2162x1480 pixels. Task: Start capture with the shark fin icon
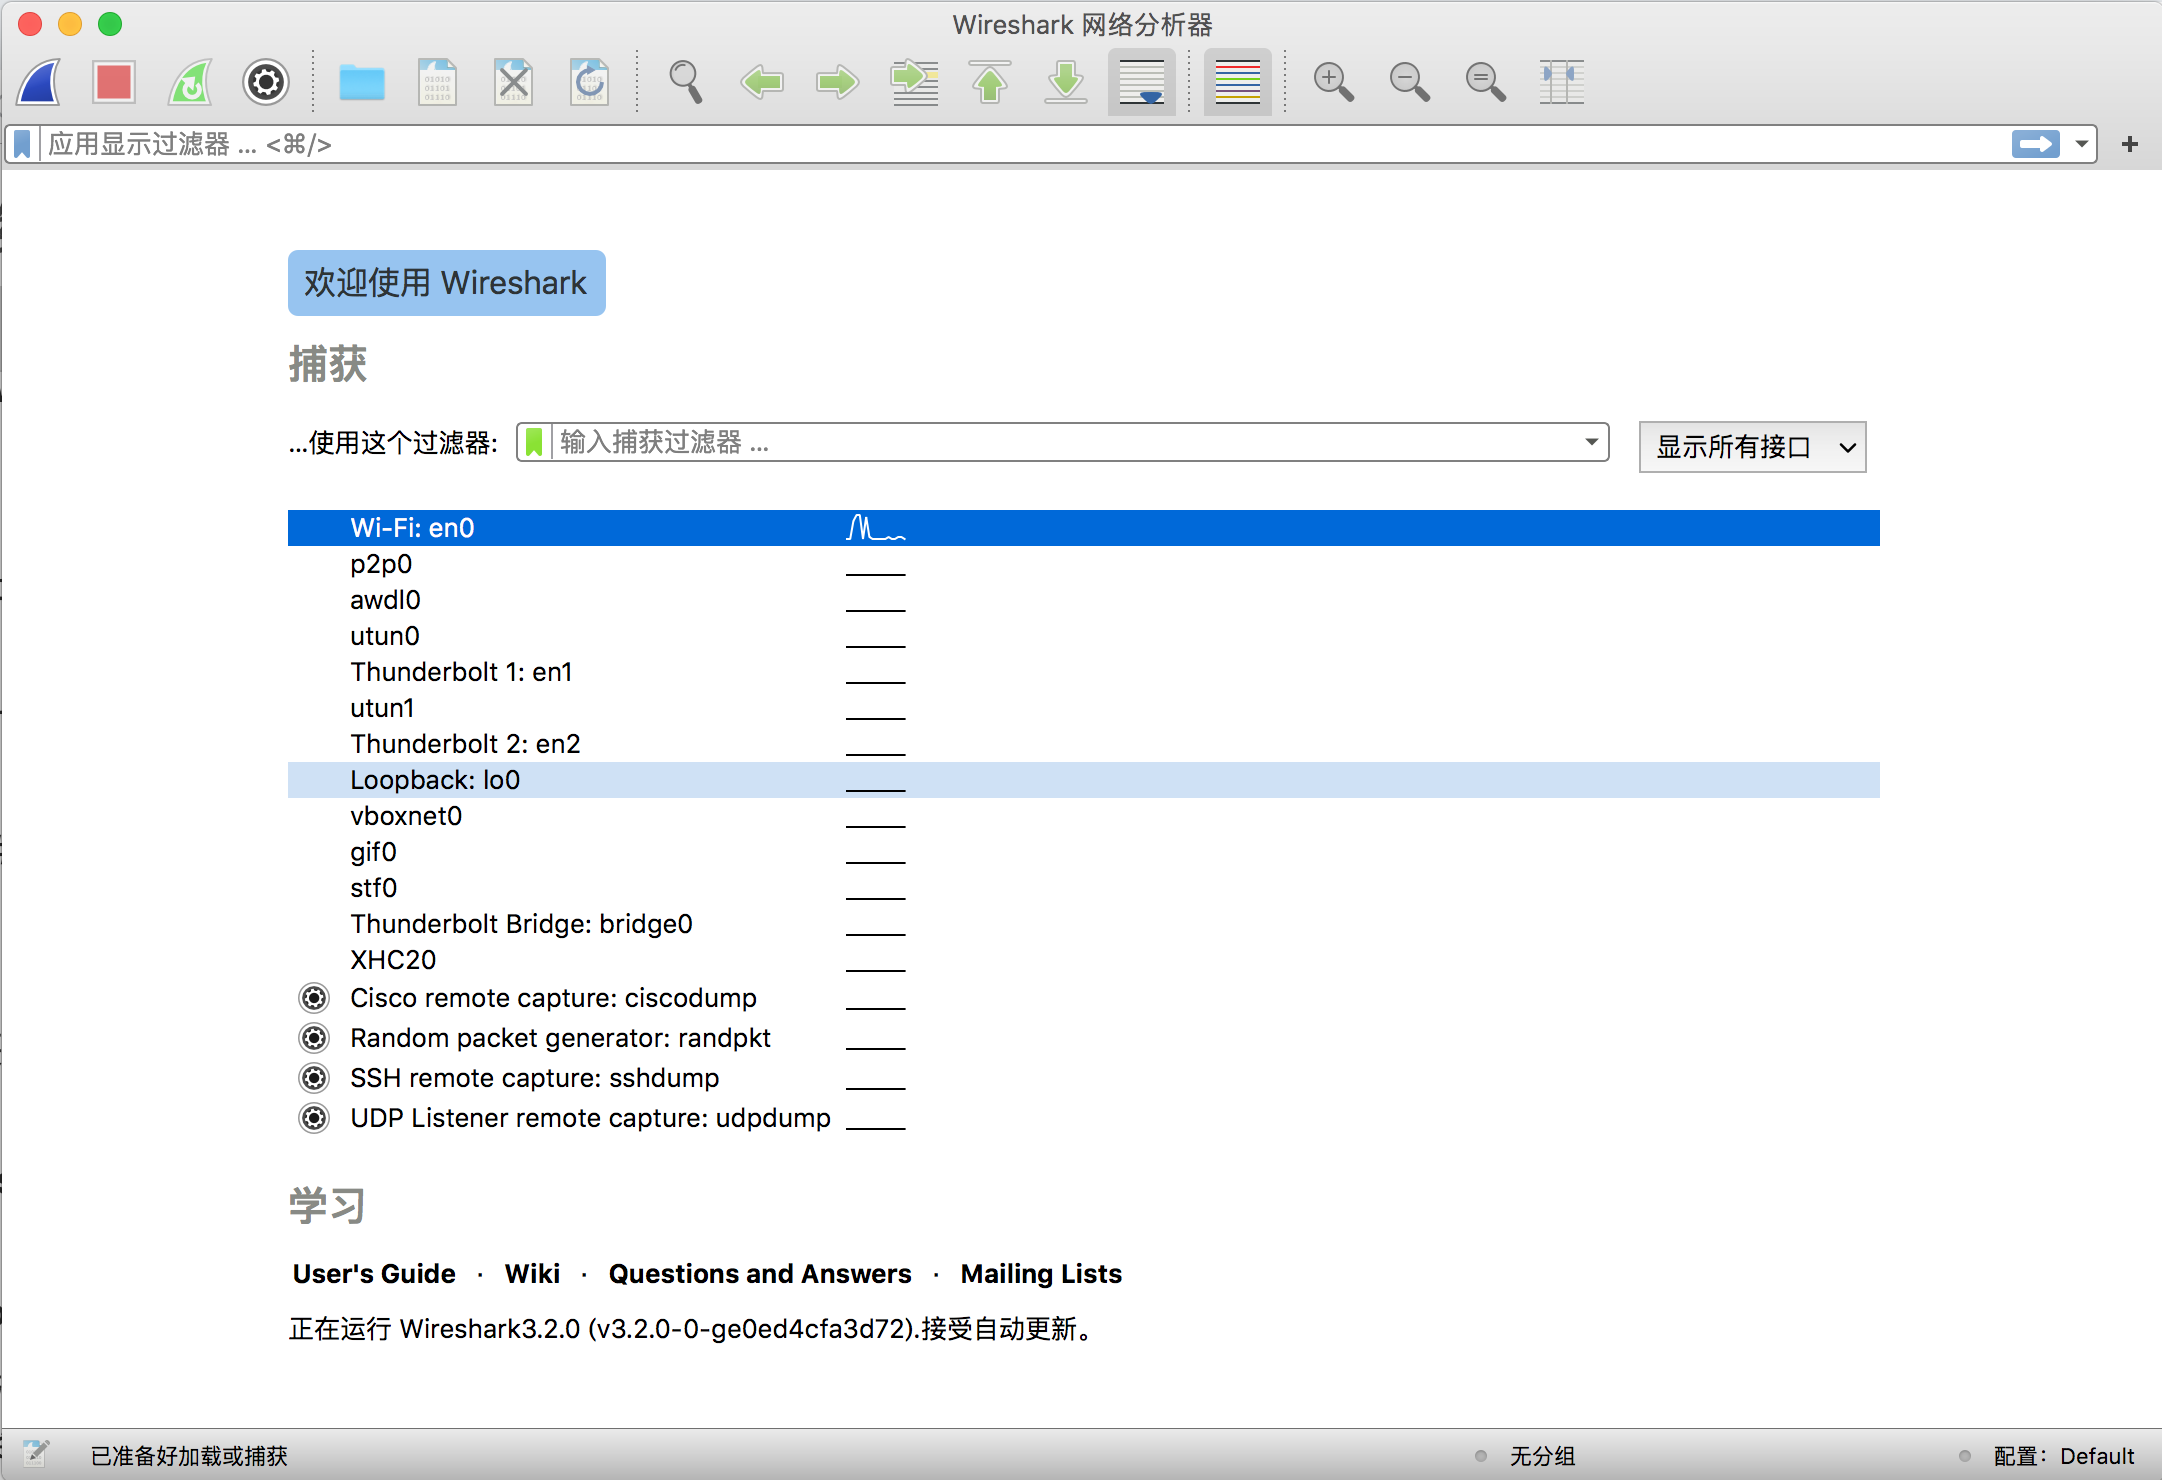(x=40, y=82)
